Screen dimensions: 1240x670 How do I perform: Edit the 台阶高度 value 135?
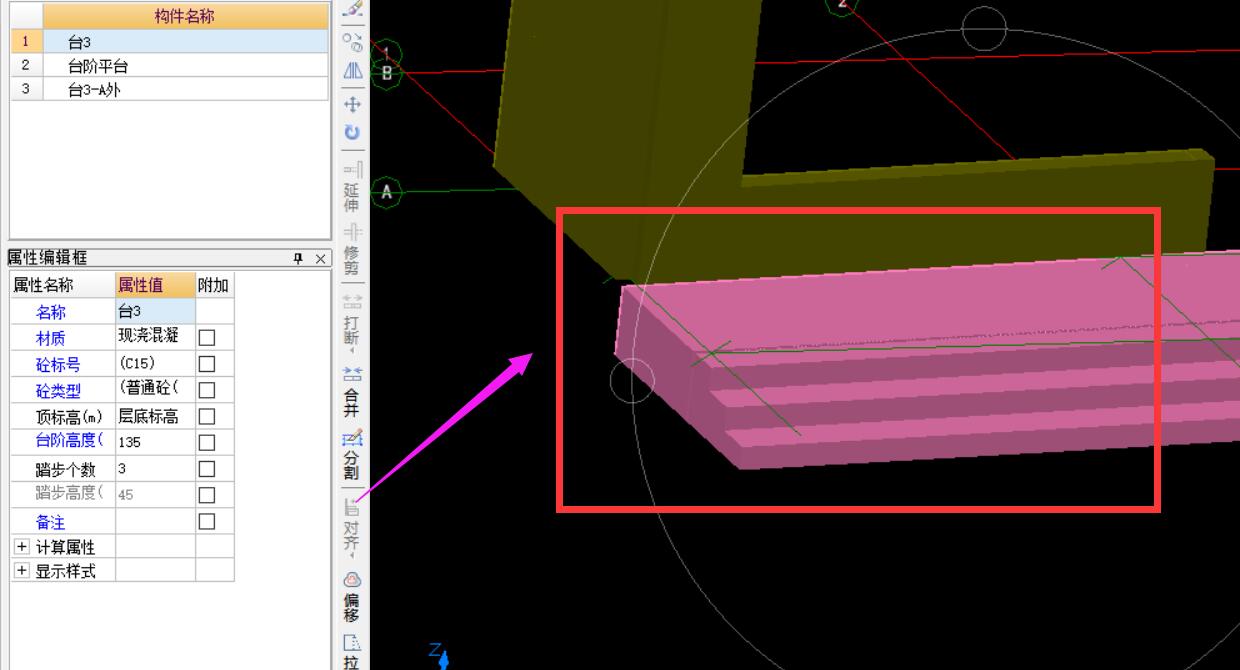click(155, 441)
